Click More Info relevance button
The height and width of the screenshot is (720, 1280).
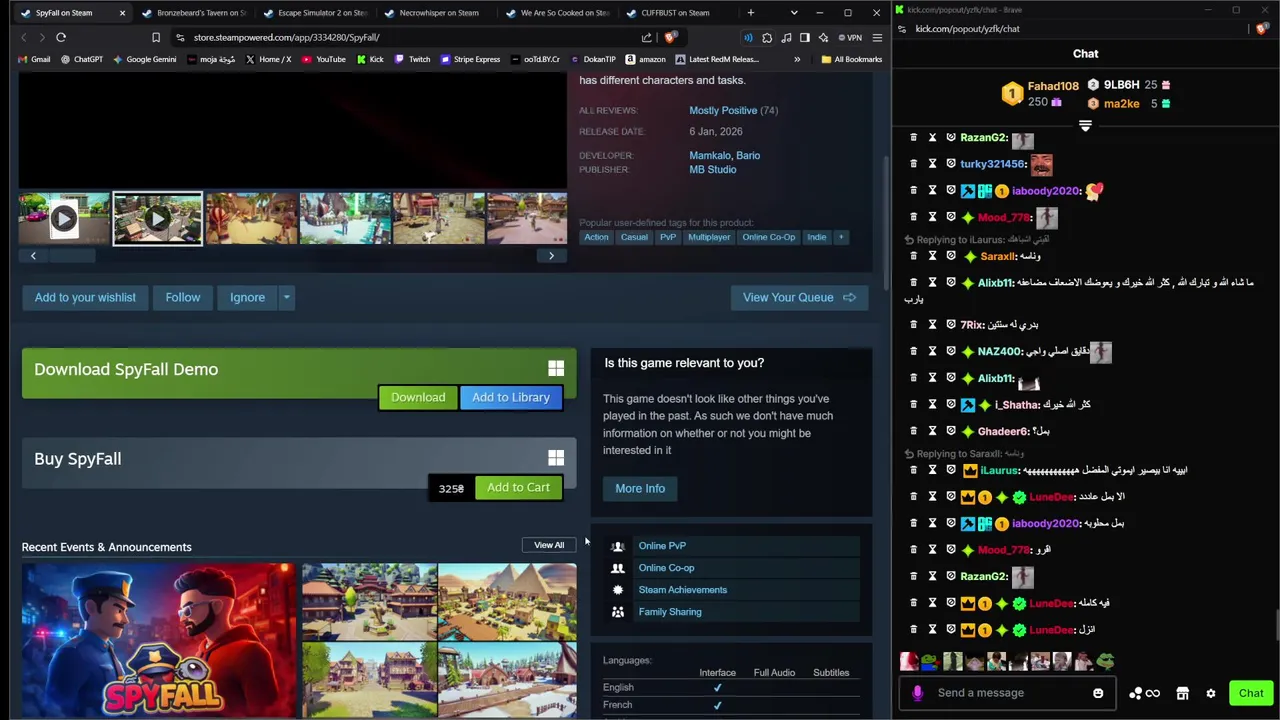(x=640, y=488)
